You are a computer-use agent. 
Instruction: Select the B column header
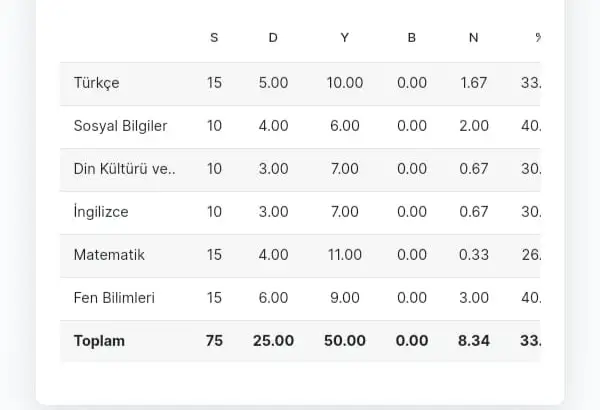click(x=412, y=38)
